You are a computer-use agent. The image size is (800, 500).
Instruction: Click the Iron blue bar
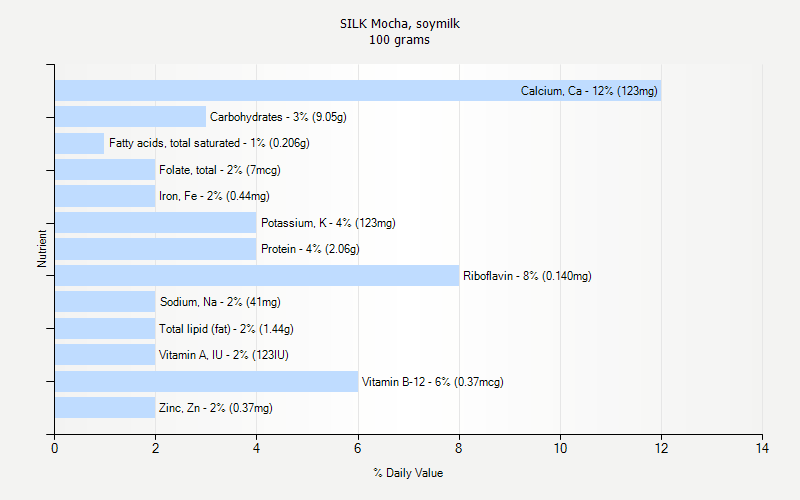[105, 196]
